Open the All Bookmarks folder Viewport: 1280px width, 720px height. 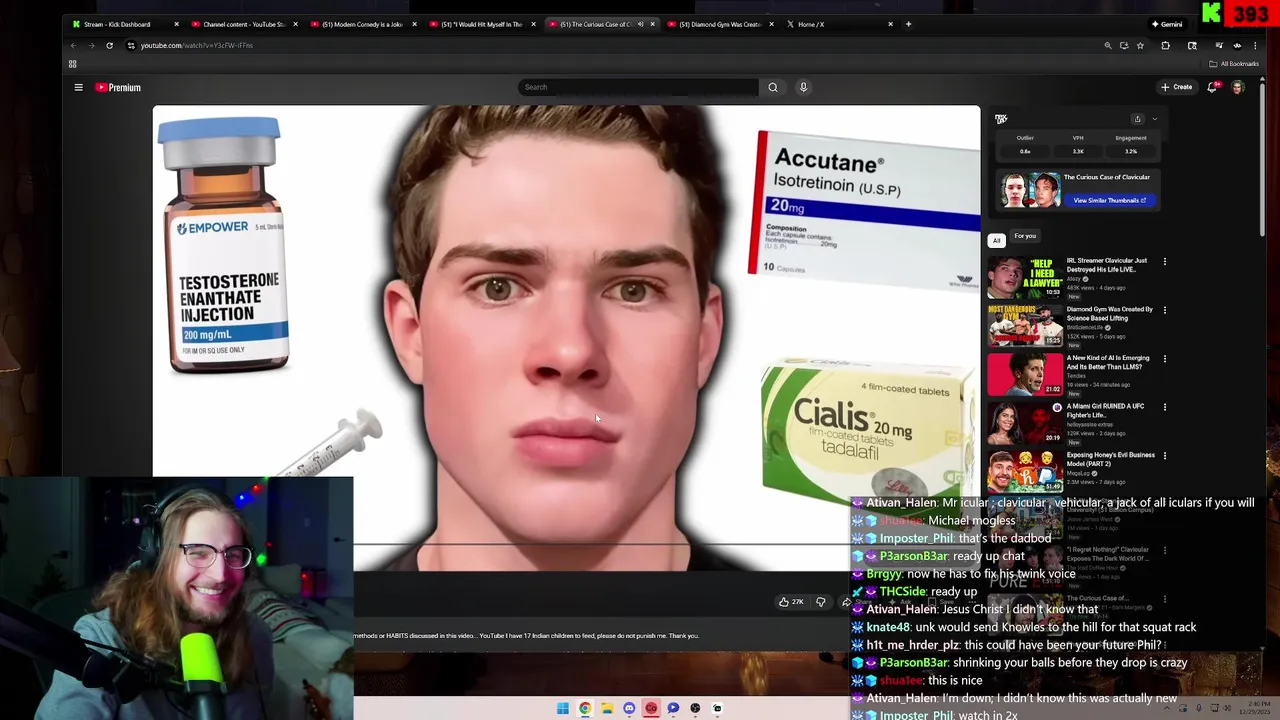[1234, 64]
